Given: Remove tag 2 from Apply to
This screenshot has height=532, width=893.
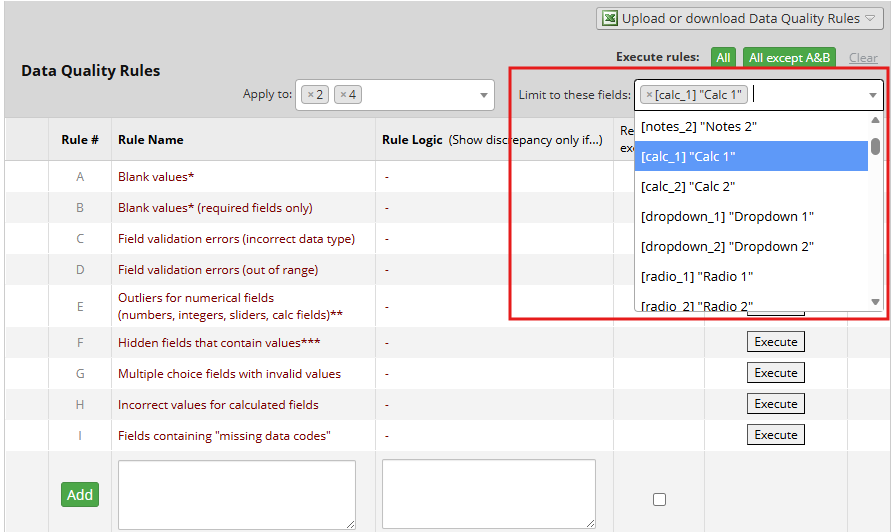Looking at the screenshot, I should (x=310, y=95).
